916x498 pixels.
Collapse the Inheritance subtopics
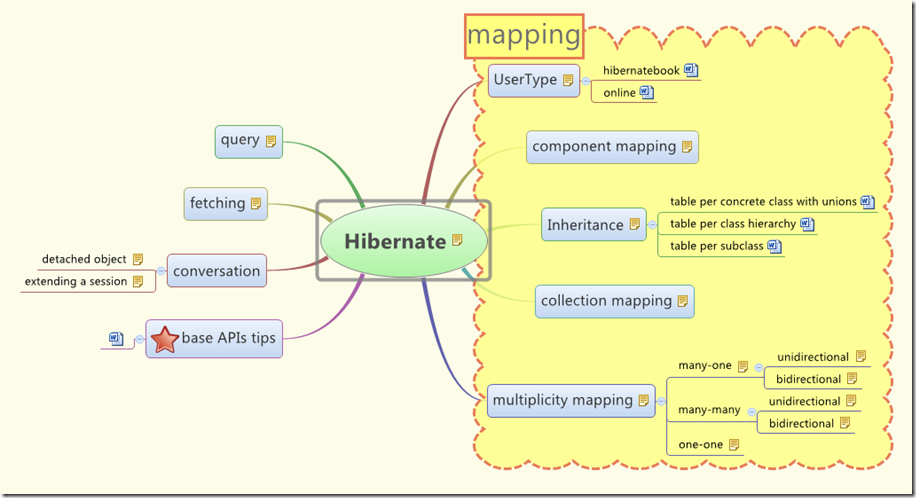[653, 224]
